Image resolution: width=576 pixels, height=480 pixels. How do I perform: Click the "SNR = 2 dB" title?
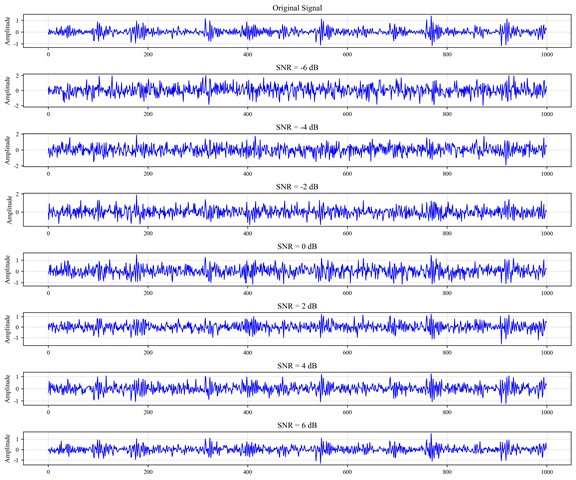[x=297, y=306]
